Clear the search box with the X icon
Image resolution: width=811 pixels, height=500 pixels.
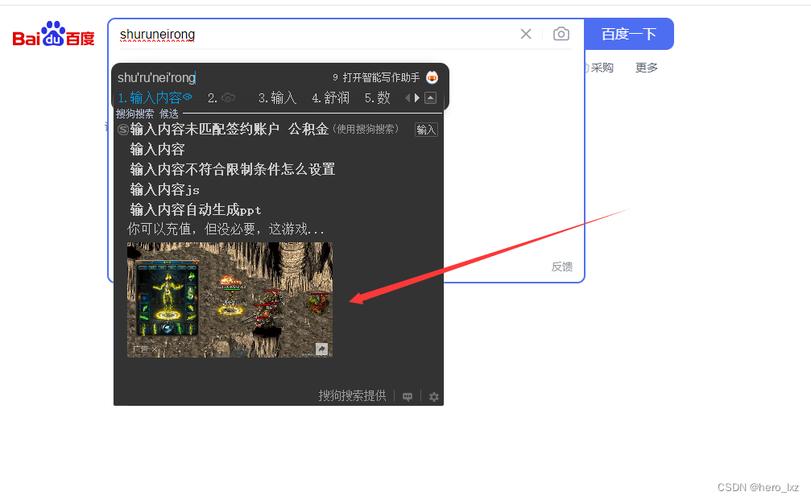coord(525,34)
